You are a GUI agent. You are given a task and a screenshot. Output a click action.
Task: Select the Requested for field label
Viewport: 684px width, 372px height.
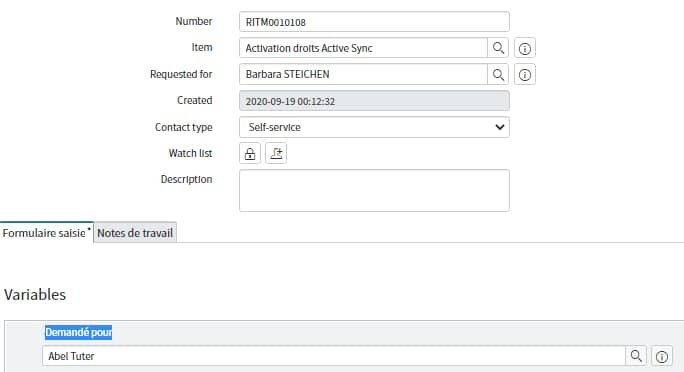(x=181, y=75)
